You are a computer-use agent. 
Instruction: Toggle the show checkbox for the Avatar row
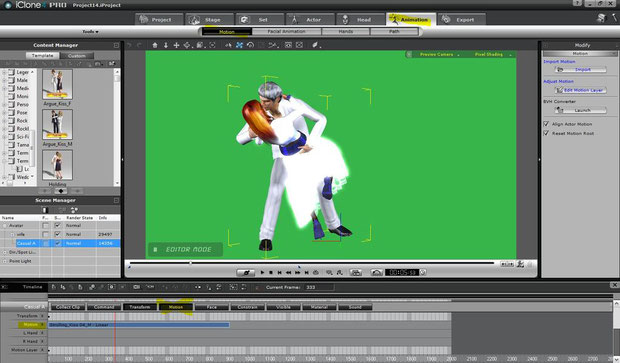(x=57, y=225)
